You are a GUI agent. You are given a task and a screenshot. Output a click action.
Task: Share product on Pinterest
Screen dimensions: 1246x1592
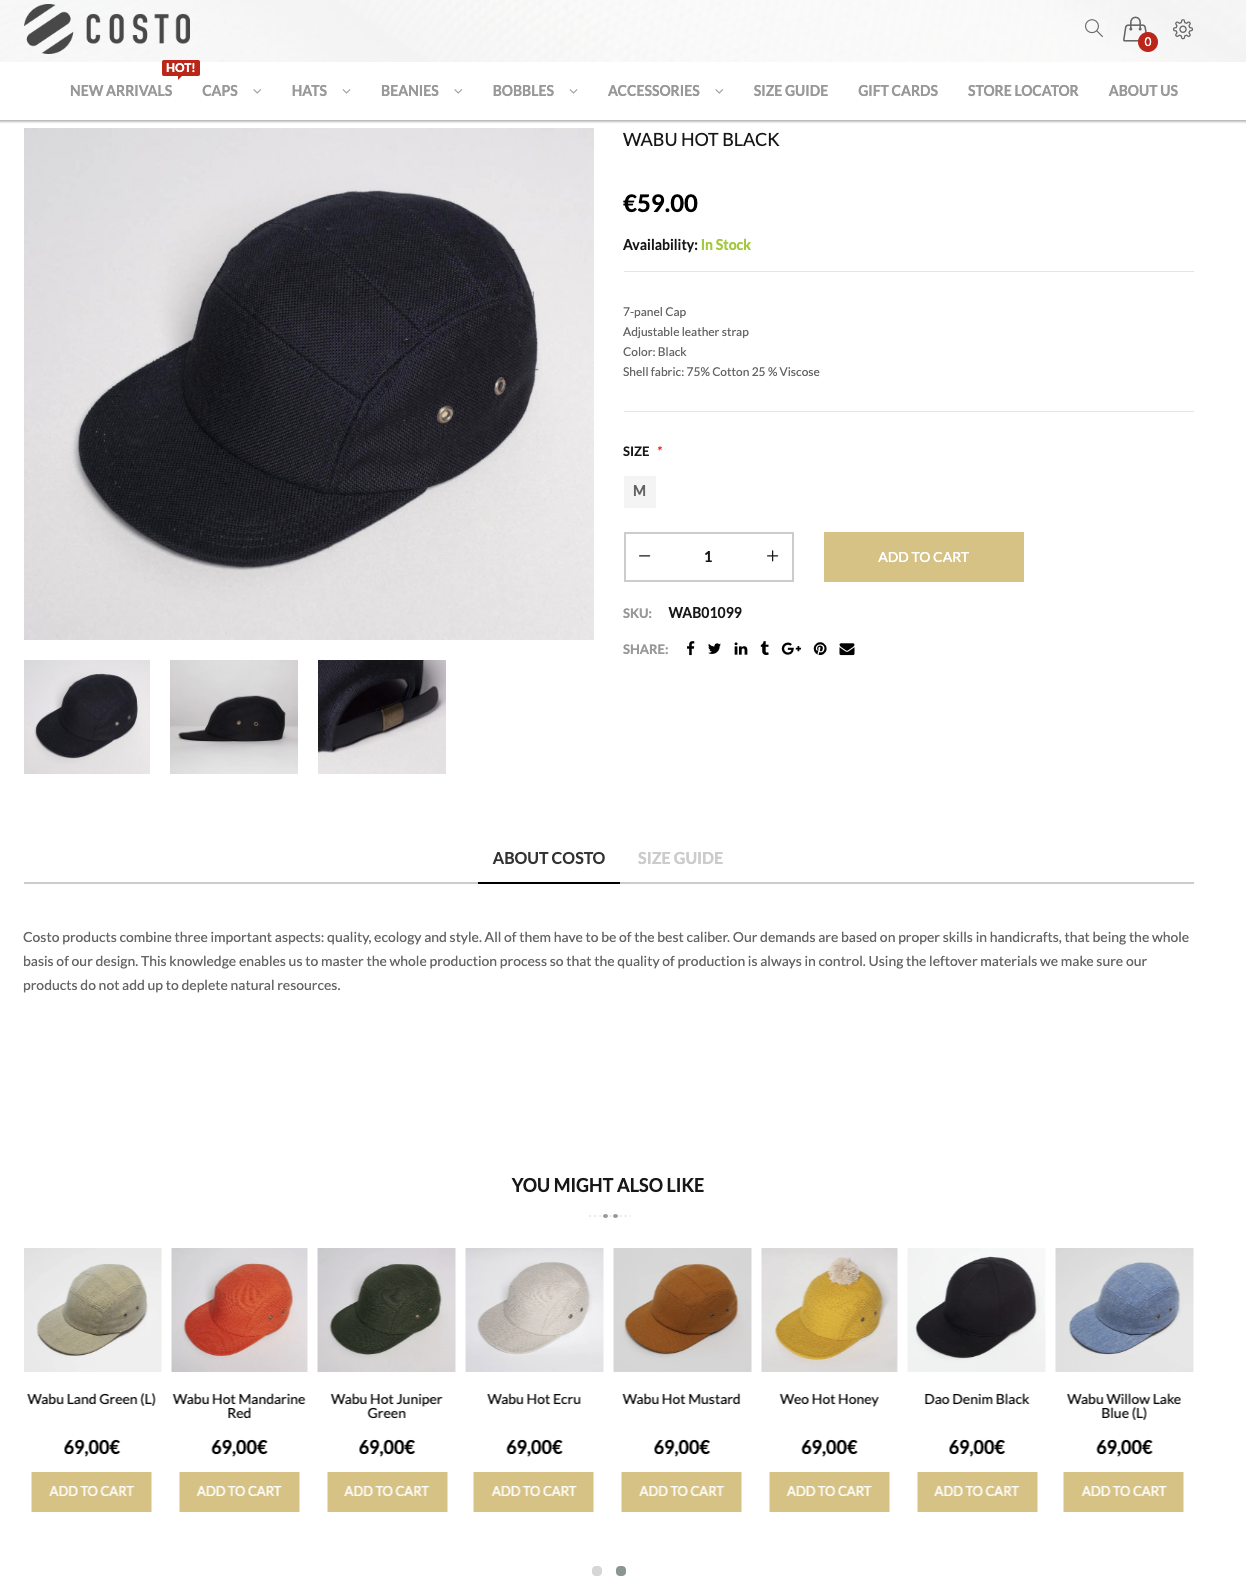(820, 649)
